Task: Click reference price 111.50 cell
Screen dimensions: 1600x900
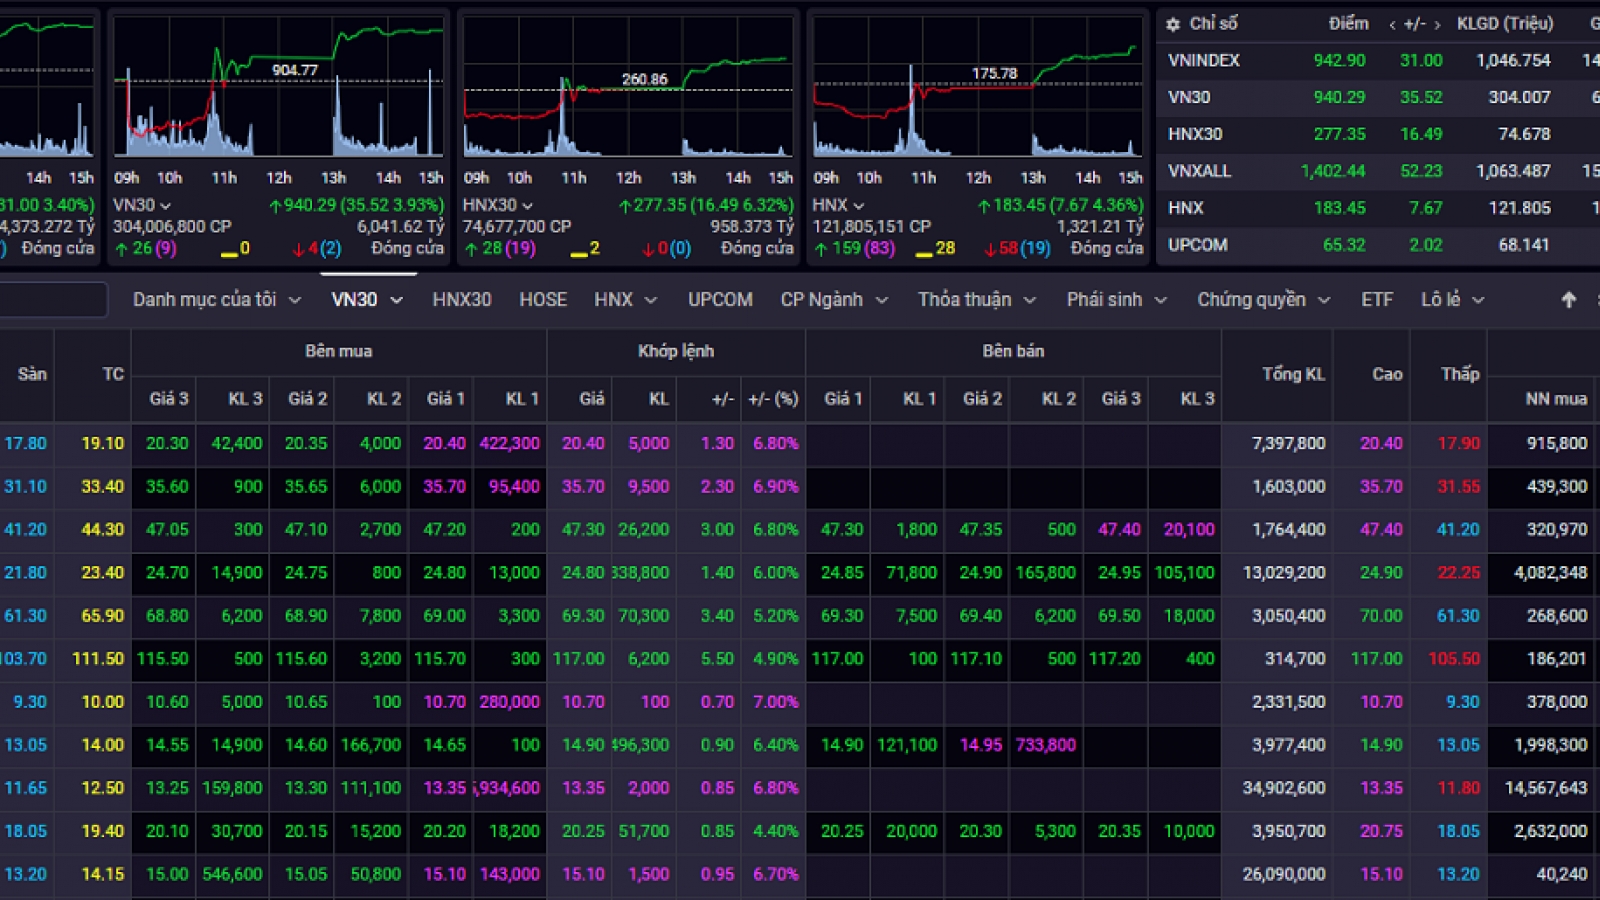Action: [x=98, y=659]
